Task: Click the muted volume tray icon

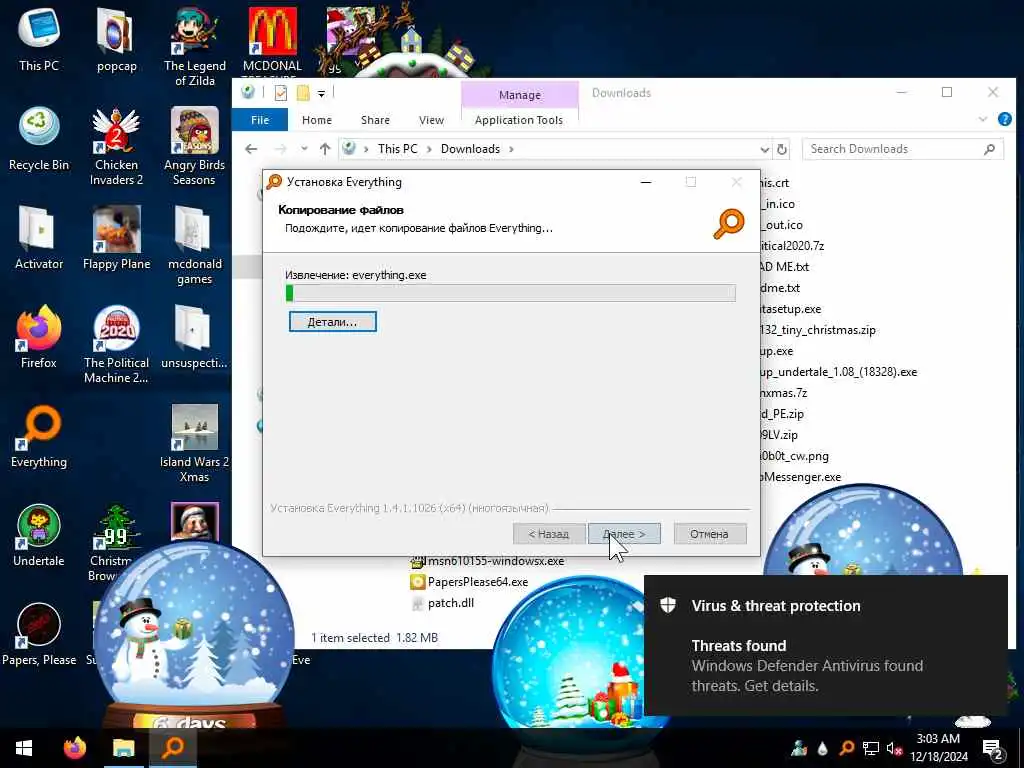Action: [x=894, y=749]
